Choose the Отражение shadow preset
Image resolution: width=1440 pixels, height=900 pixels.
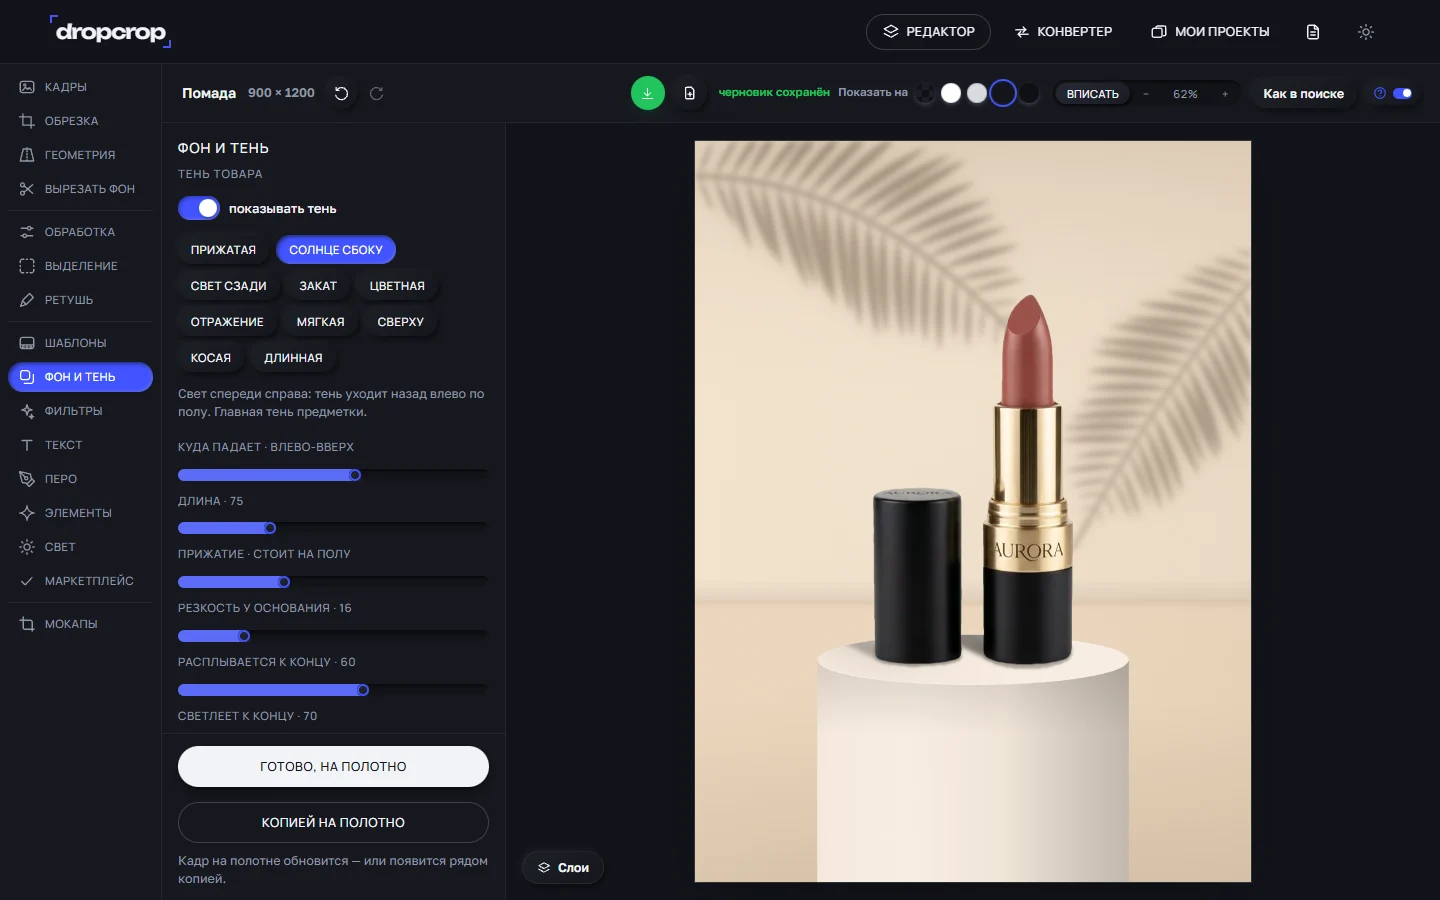(227, 322)
